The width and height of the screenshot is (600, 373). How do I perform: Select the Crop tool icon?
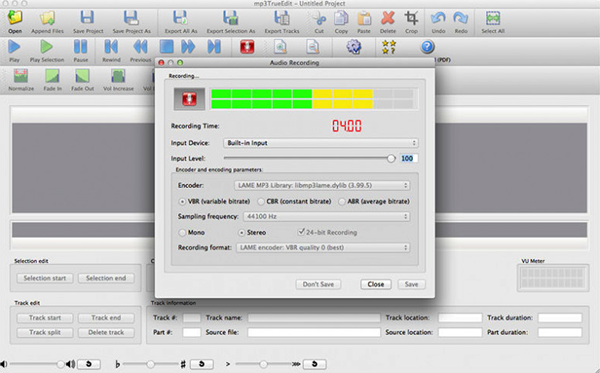point(411,18)
